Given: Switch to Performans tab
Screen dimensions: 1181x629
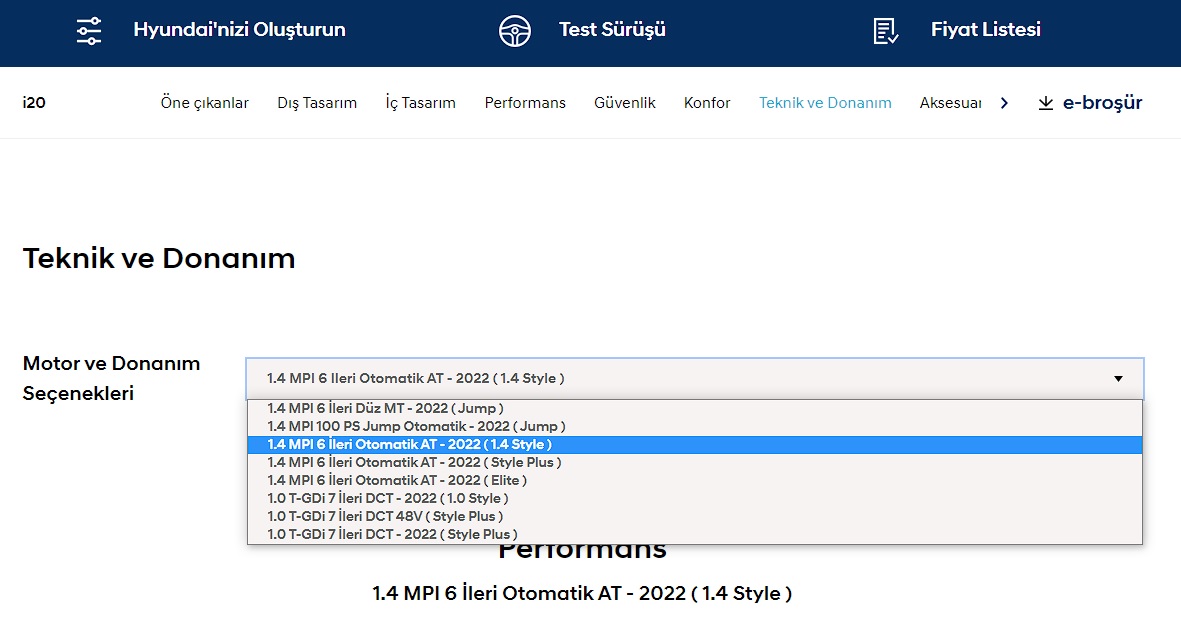Looking at the screenshot, I should [525, 103].
